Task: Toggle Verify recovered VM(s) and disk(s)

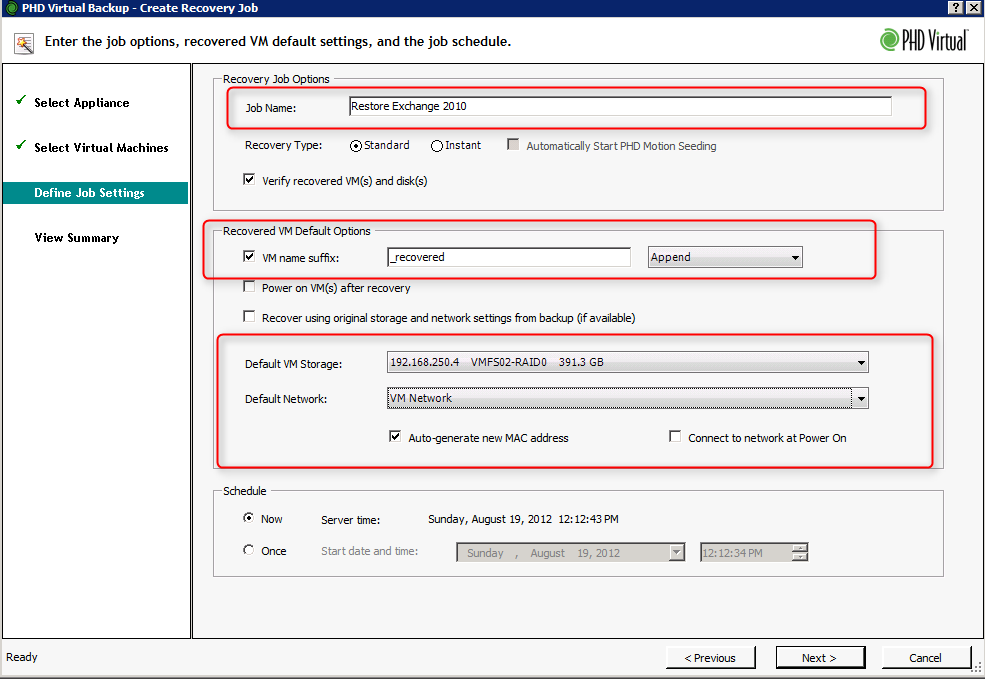Action: (249, 180)
